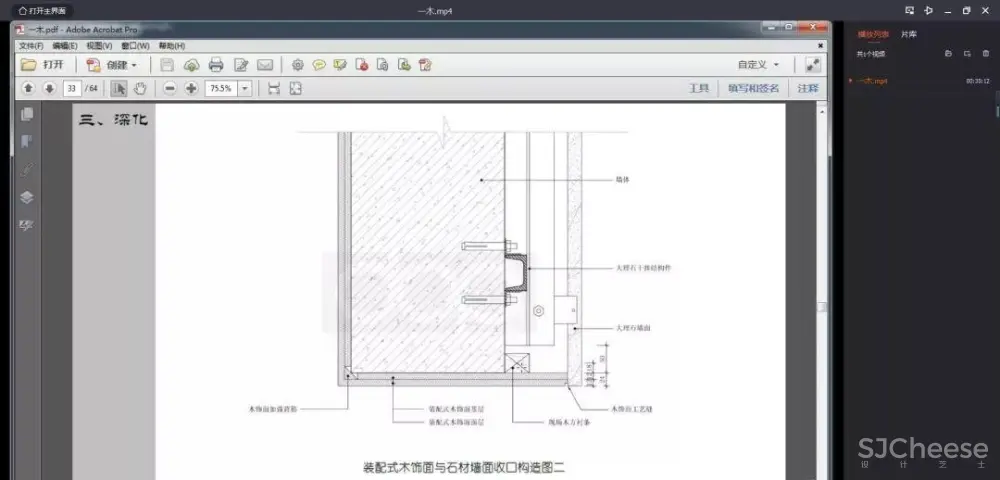Click the zoom in plus button
The width and height of the screenshot is (1000, 480).
[x=191, y=88]
